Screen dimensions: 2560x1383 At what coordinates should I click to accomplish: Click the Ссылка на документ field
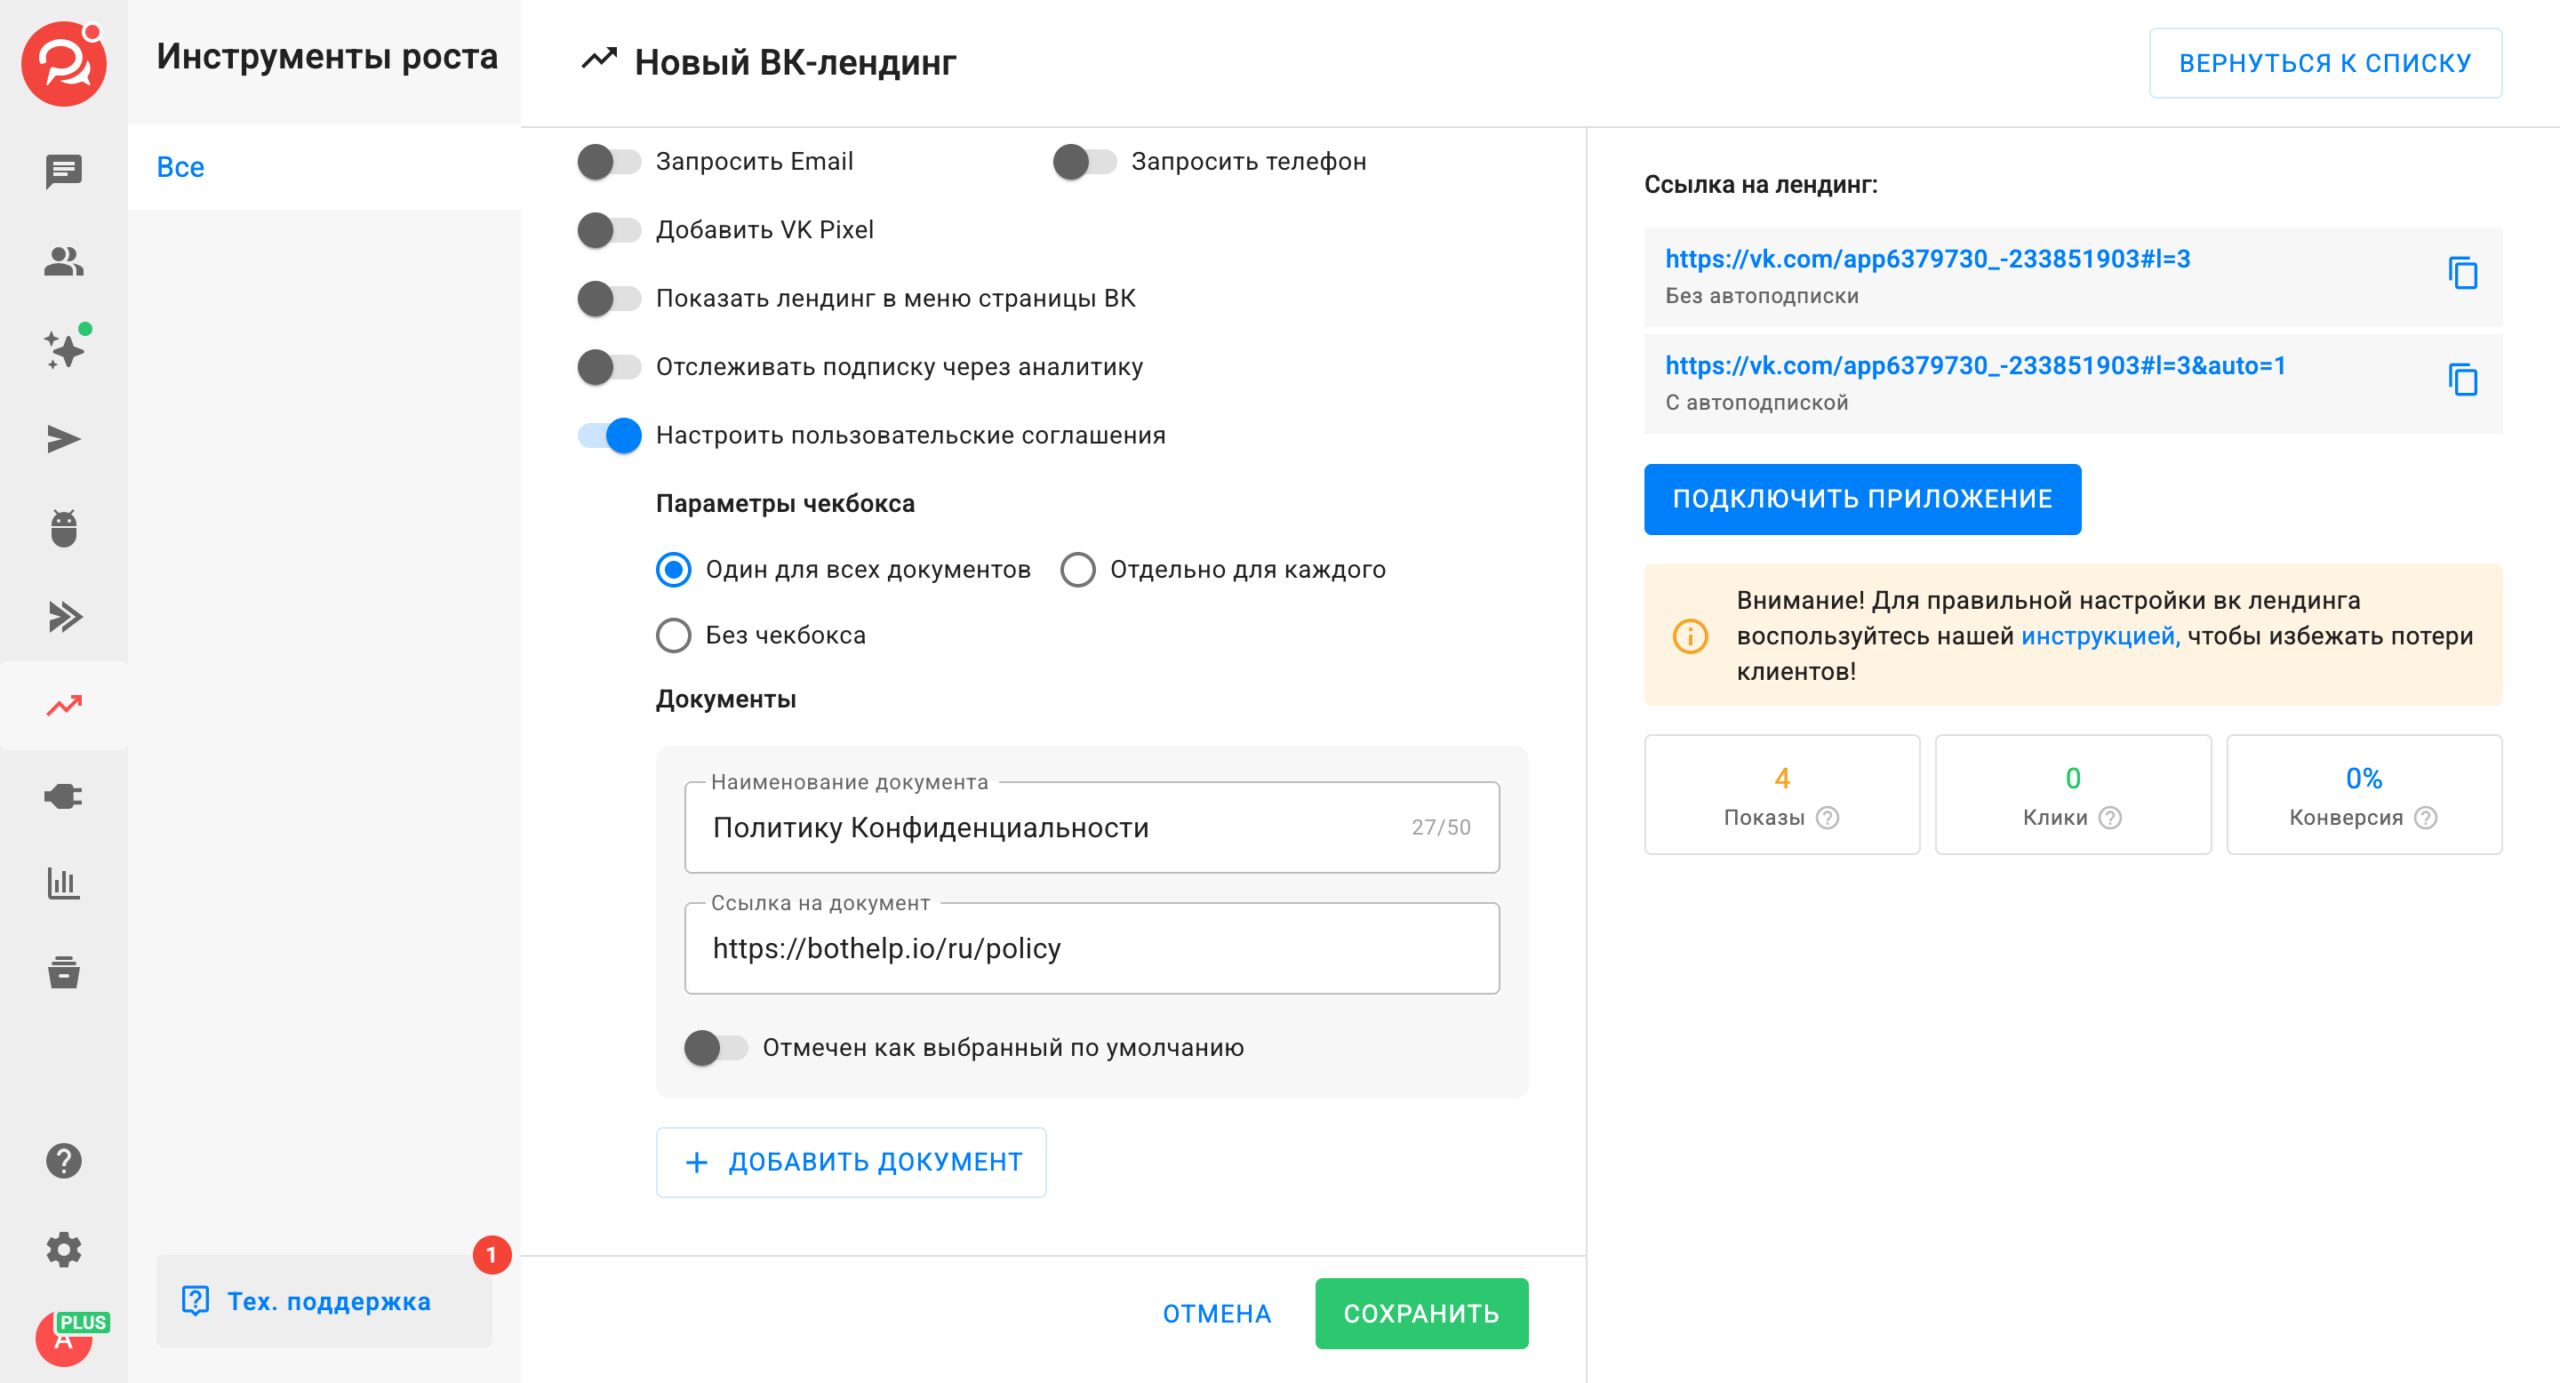point(1090,948)
